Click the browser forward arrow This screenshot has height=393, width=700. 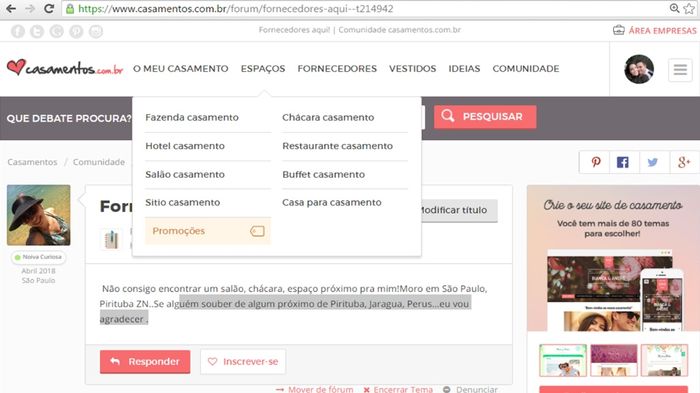(29, 8)
